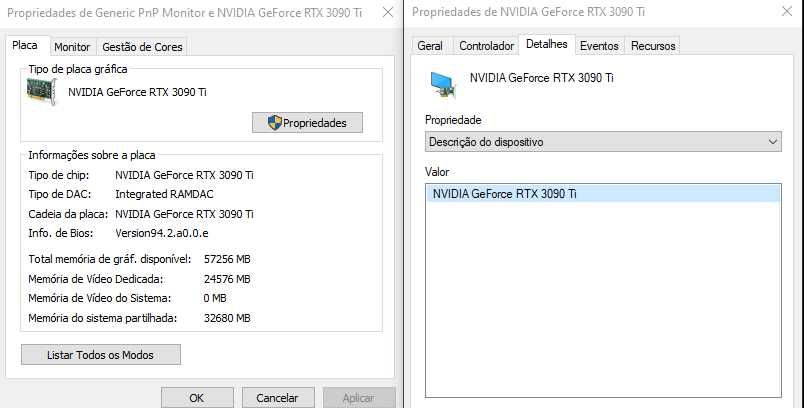Click the Memória de Vídeo Dedicada label
The width and height of the screenshot is (804, 408).
pos(95,279)
